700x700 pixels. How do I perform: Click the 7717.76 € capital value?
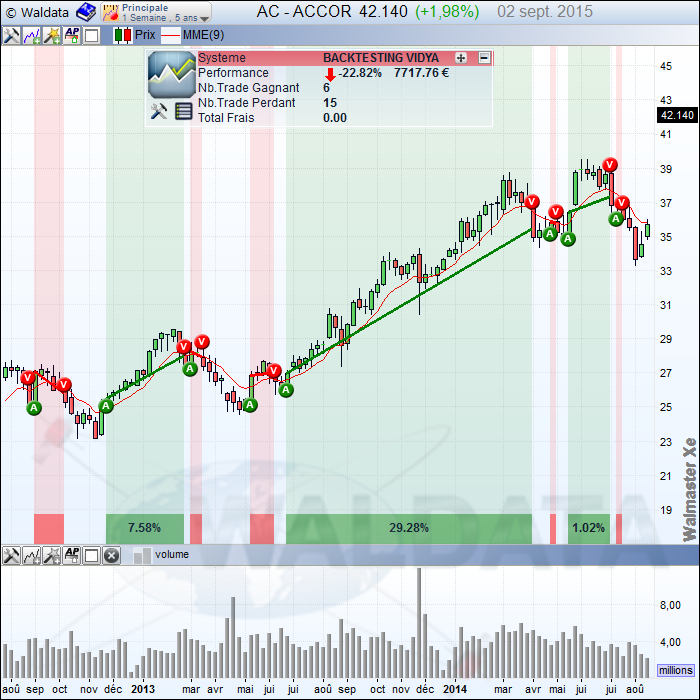pyautogui.click(x=421, y=73)
